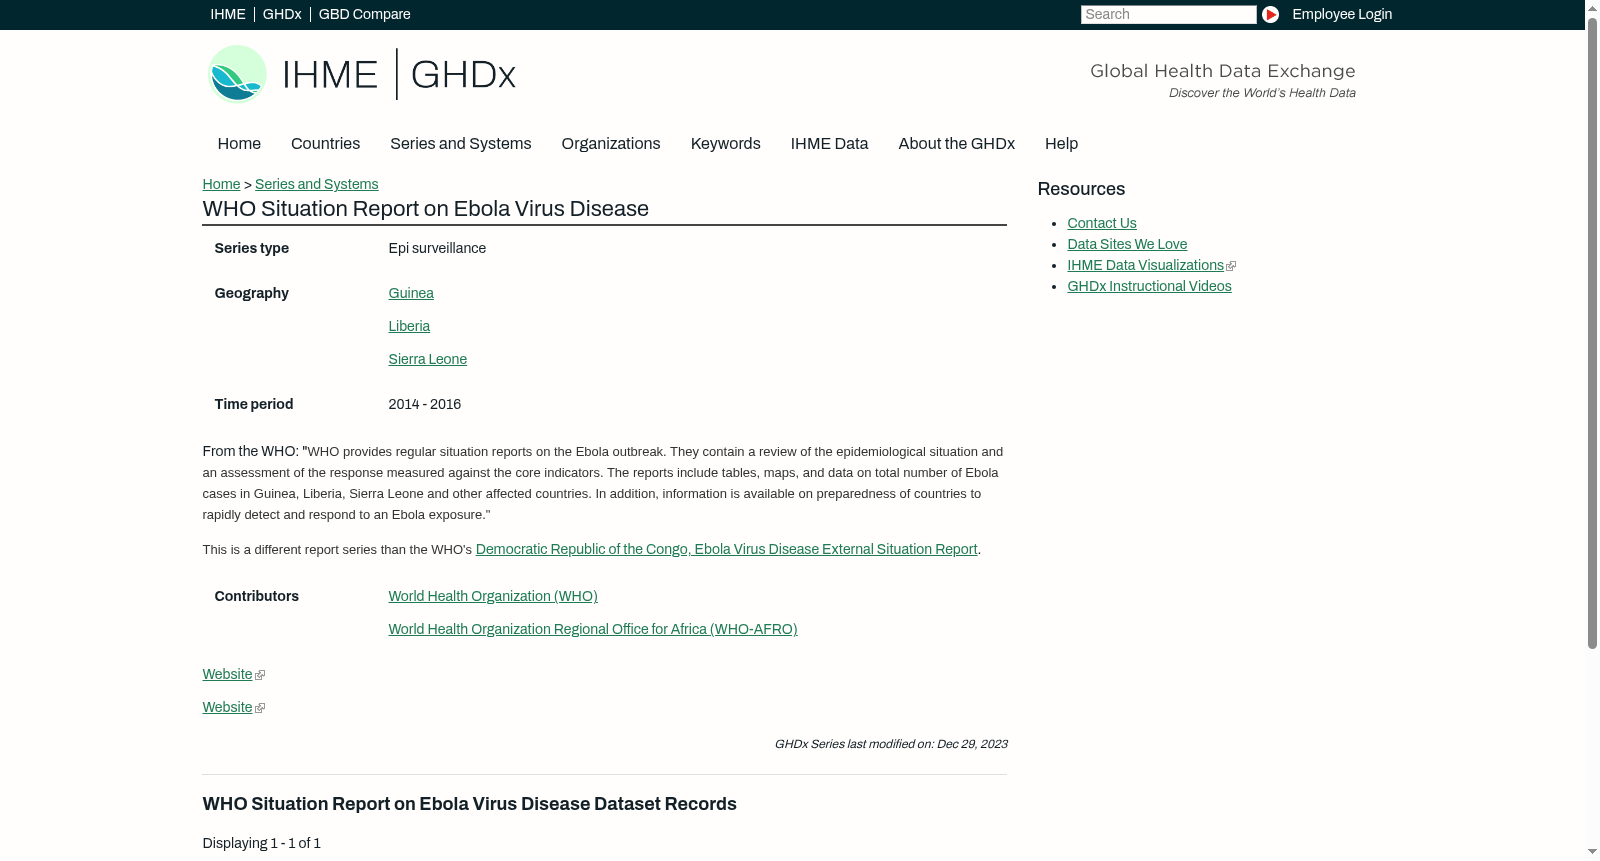Screen dimensions: 1600x861
Task: Click external link icon beside first Website link
Action: pyautogui.click(x=260, y=675)
